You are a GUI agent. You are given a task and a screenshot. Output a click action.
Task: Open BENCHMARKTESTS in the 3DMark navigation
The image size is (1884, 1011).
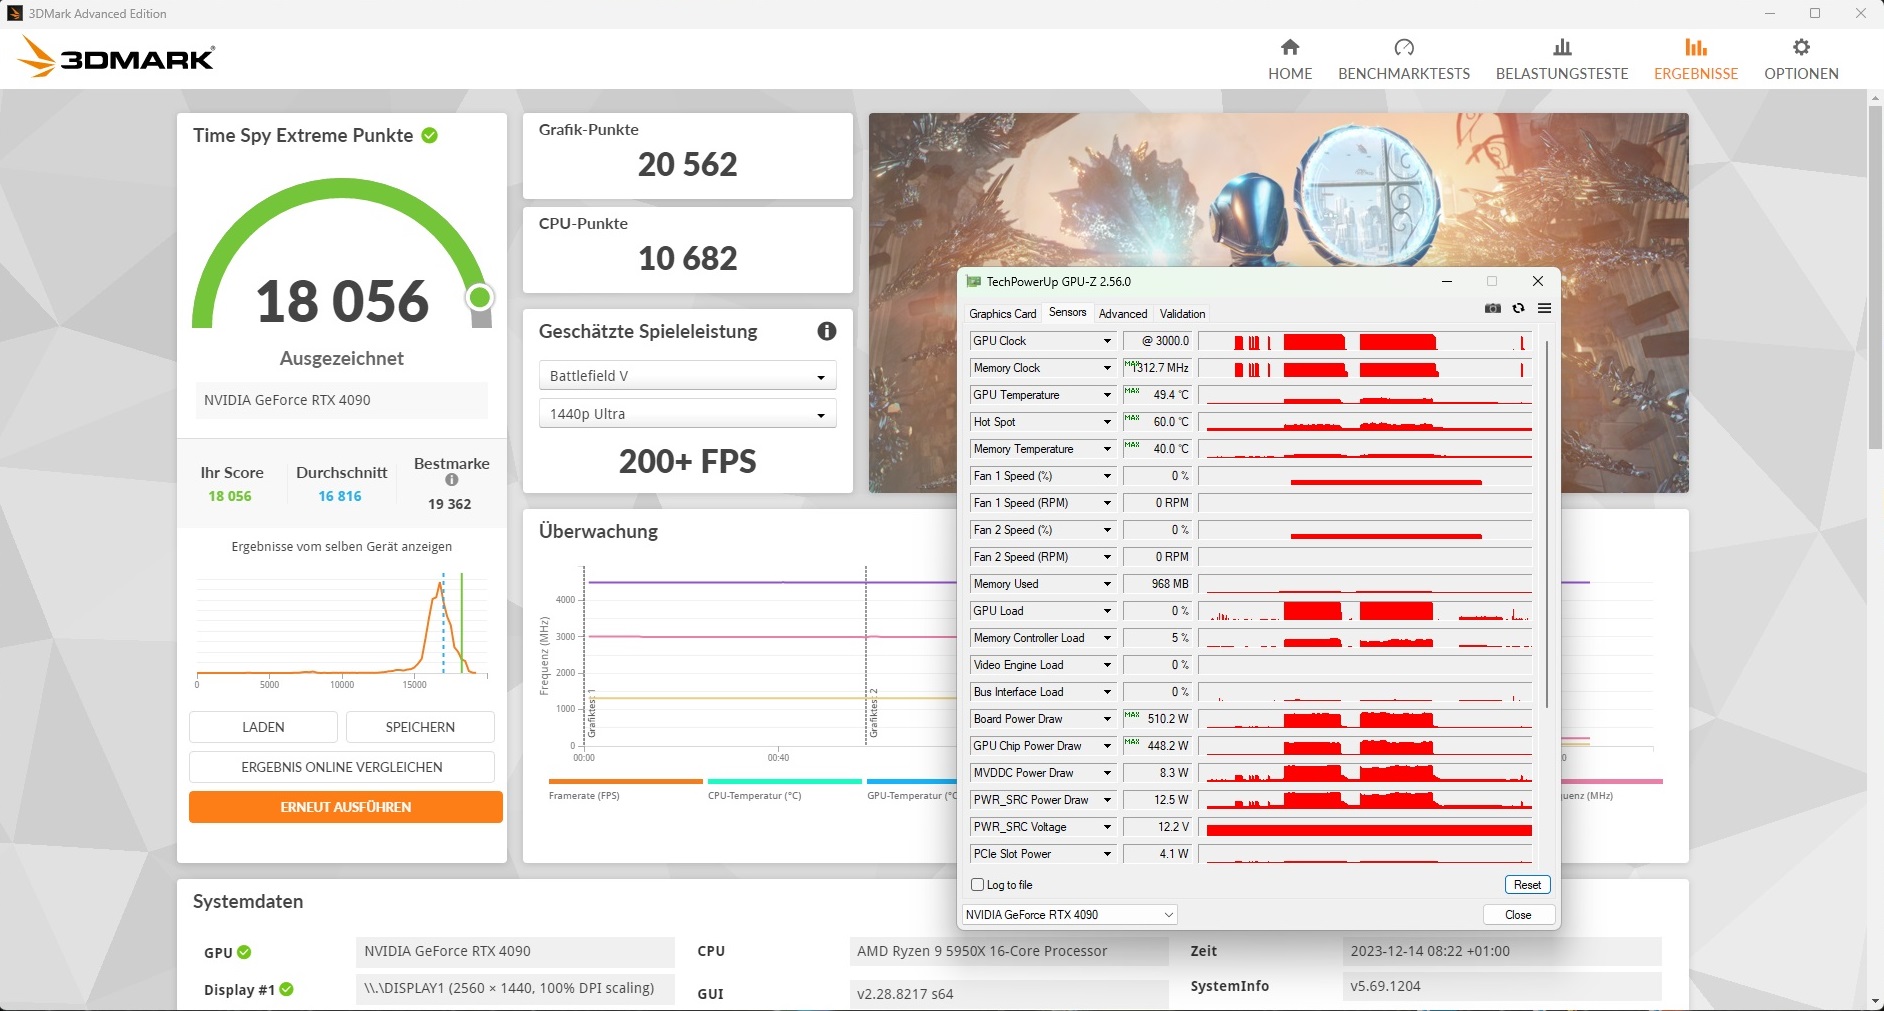coord(1404,60)
